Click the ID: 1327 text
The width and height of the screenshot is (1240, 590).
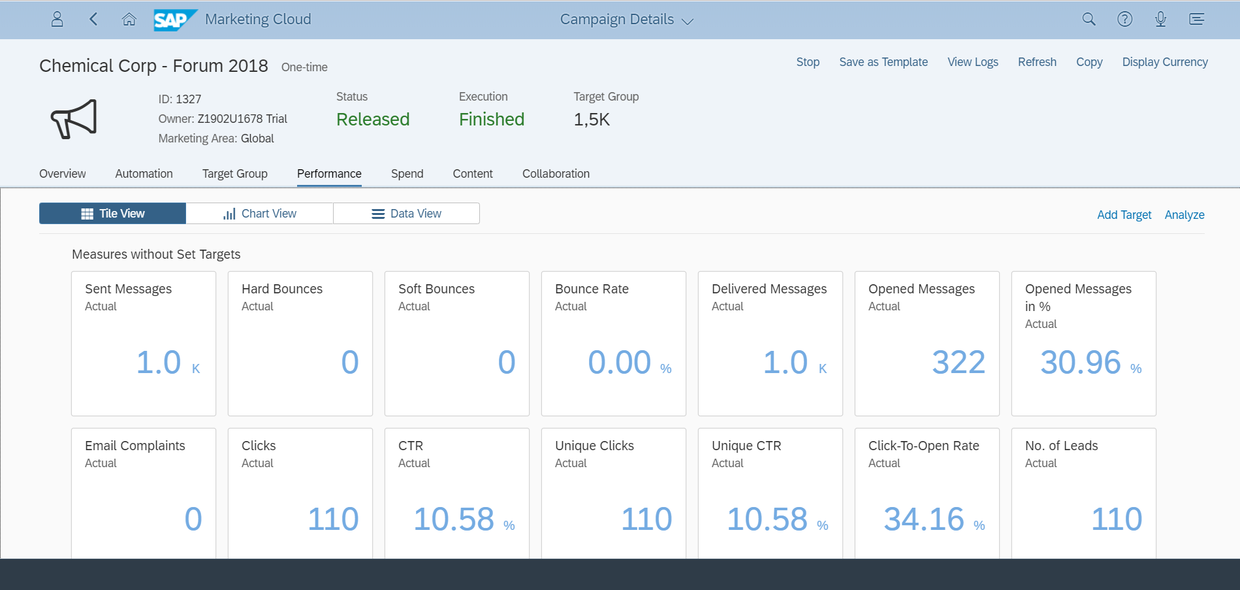[180, 99]
